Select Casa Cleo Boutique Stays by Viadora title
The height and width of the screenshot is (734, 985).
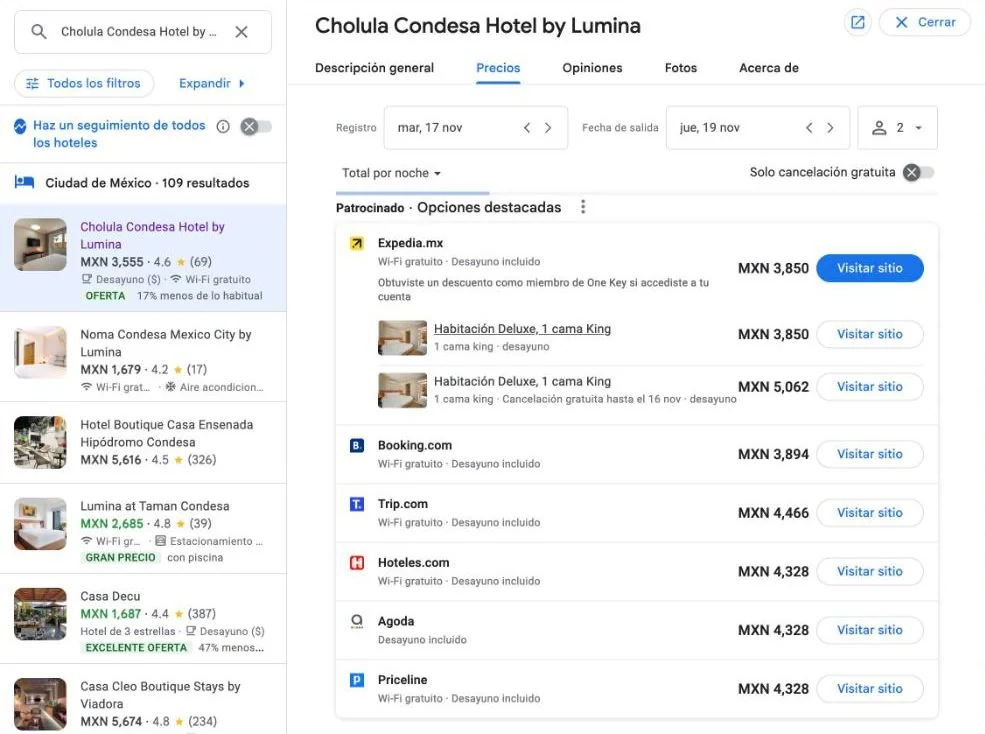point(160,695)
